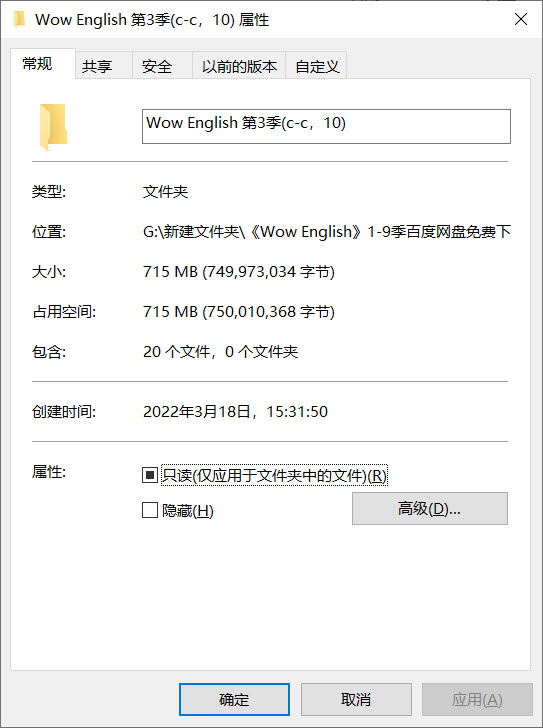Click the location path starting with G:\新建文件夹
Viewport: 543px width, 728px height.
coord(327,231)
